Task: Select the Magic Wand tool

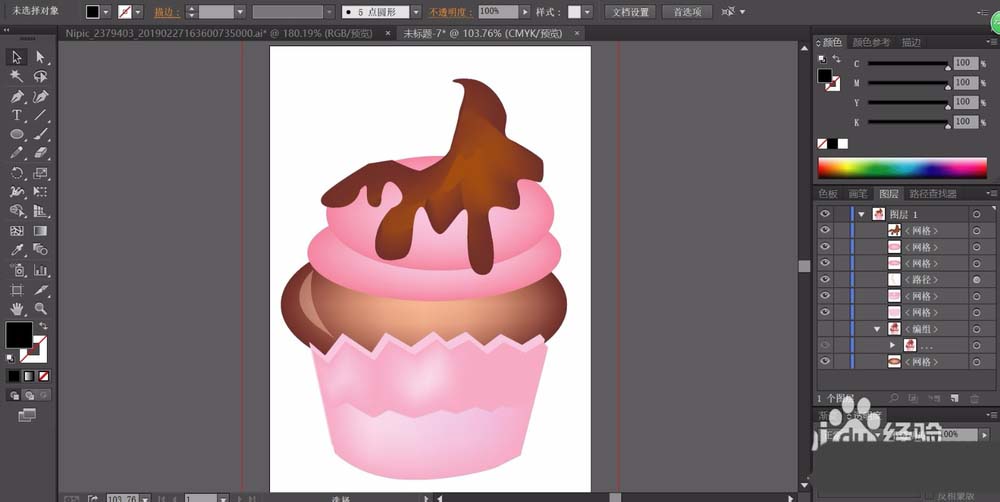Action: 17,77
